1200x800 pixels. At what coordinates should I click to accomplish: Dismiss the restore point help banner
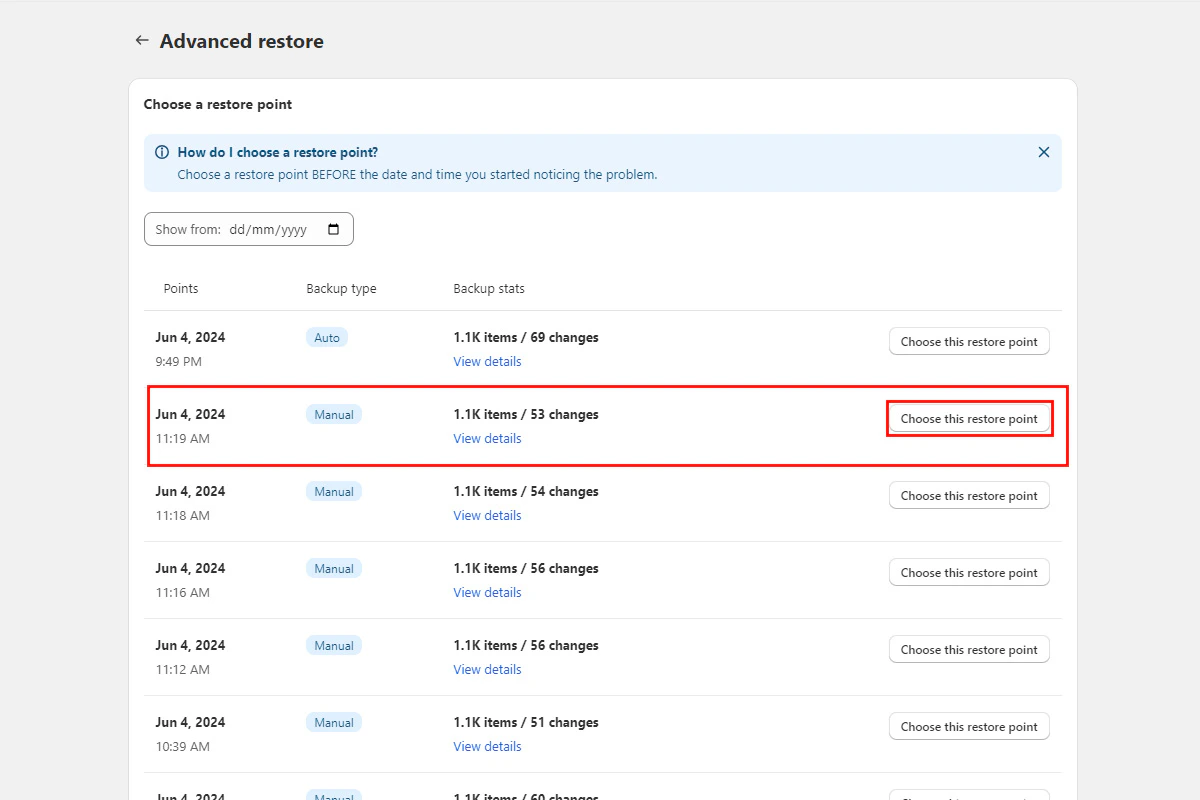point(1043,152)
